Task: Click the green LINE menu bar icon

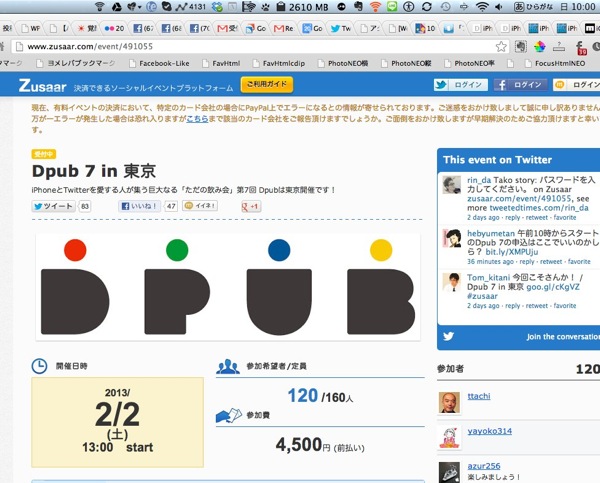Action: coord(392,7)
